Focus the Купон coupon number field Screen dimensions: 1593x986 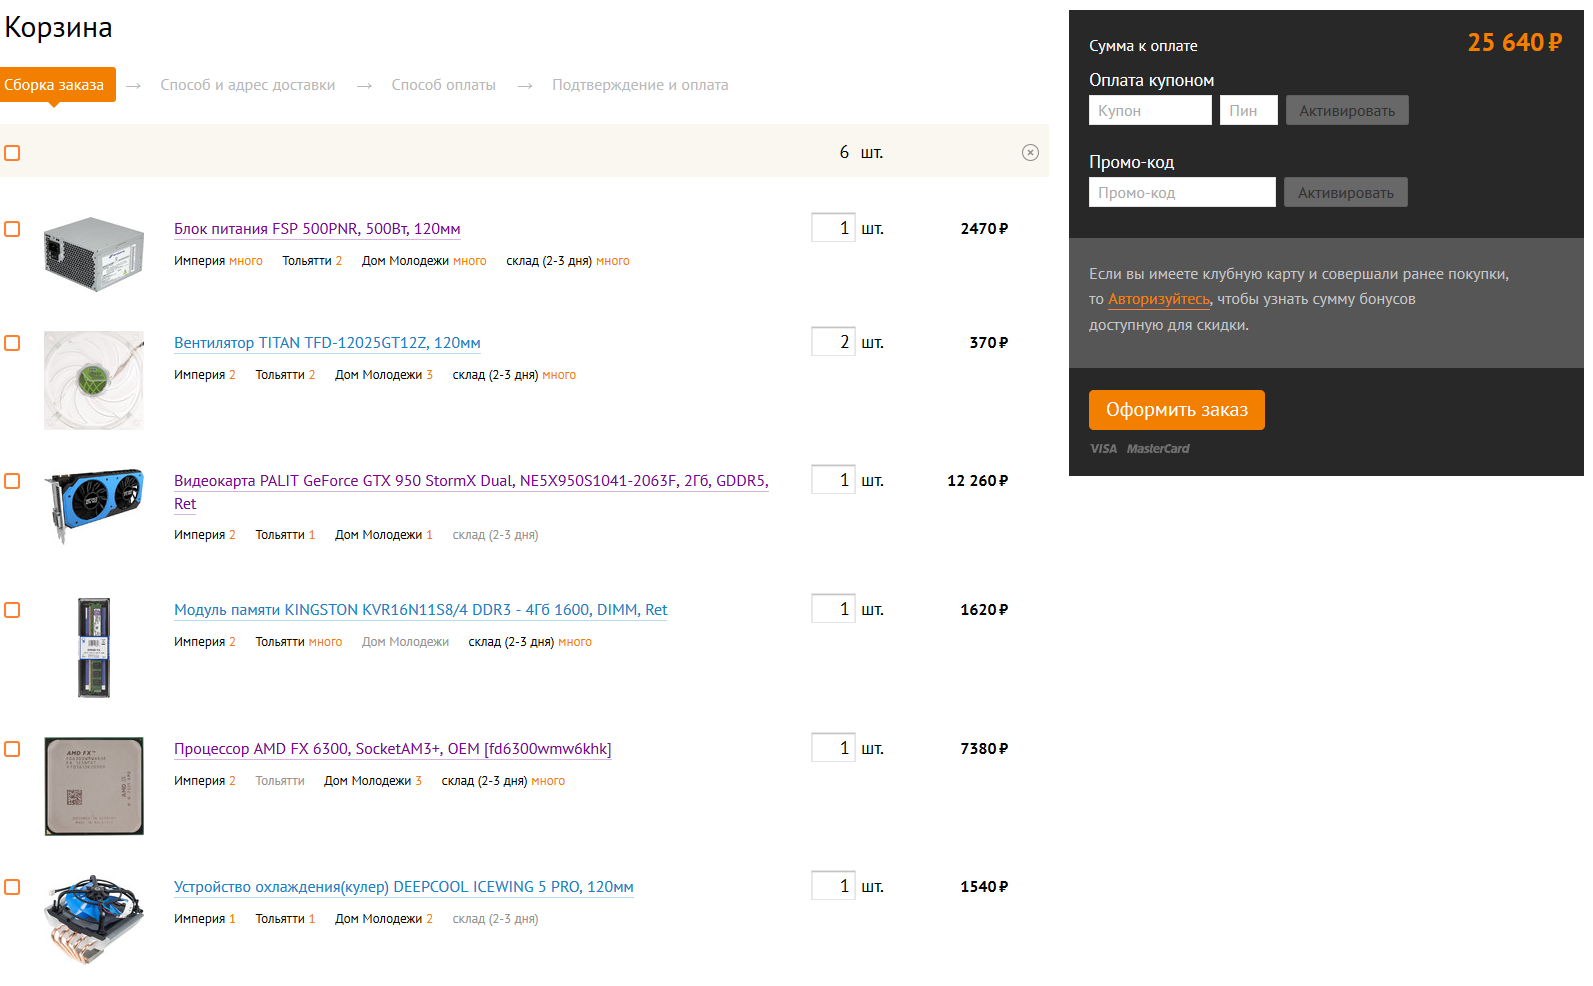tap(1150, 110)
